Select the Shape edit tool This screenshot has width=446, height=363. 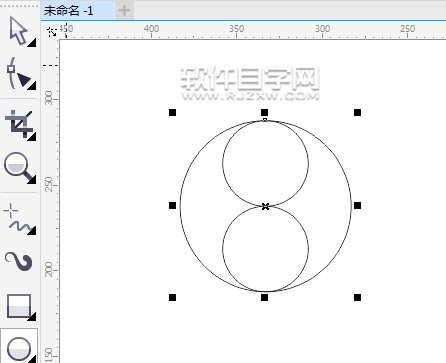18,73
